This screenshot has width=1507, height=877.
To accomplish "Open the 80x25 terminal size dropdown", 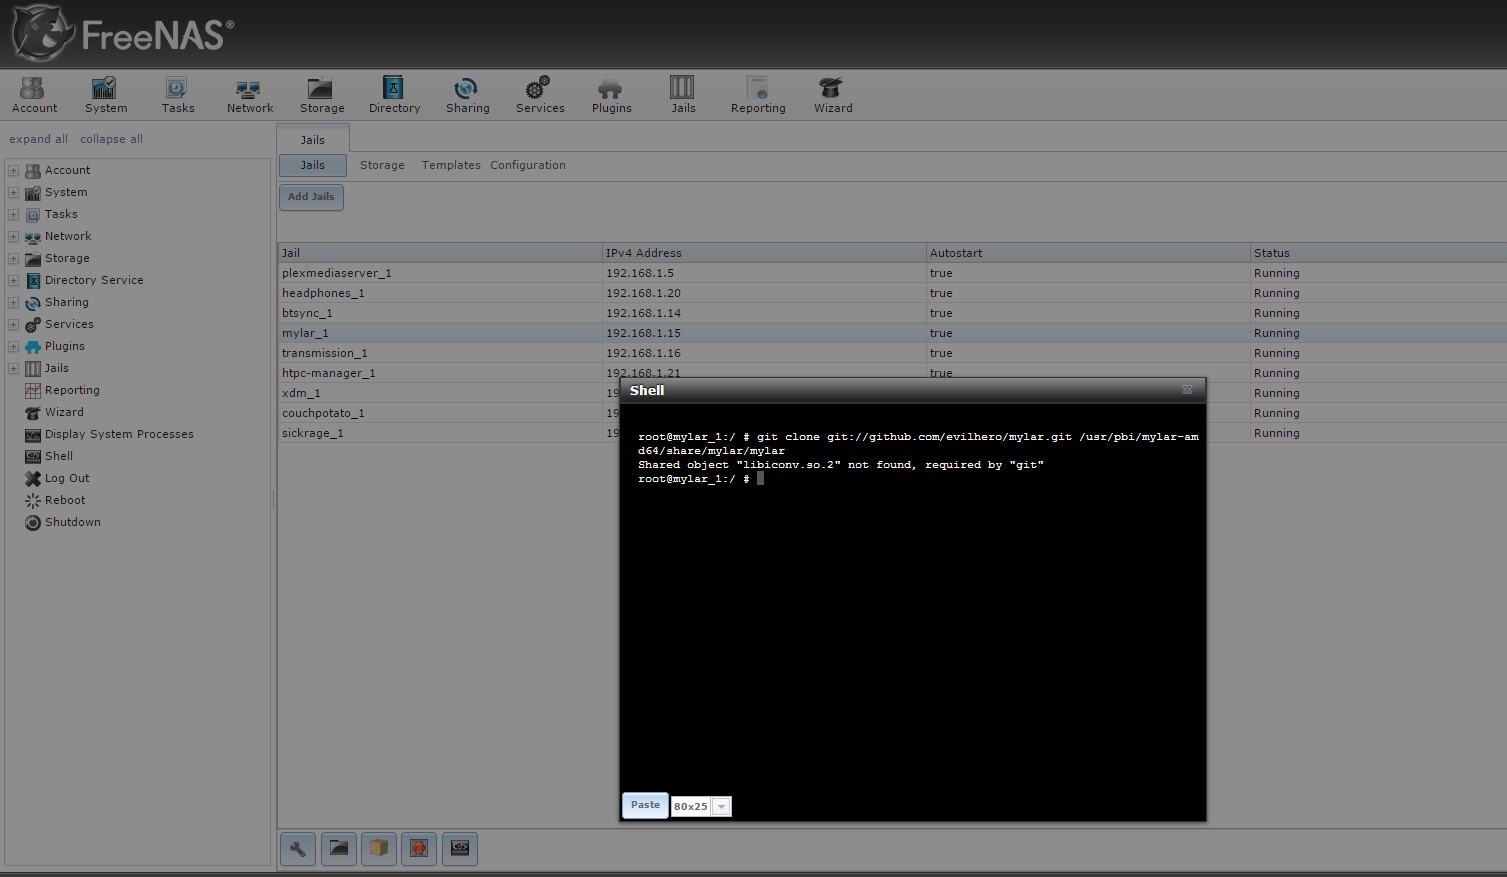I will [721, 806].
